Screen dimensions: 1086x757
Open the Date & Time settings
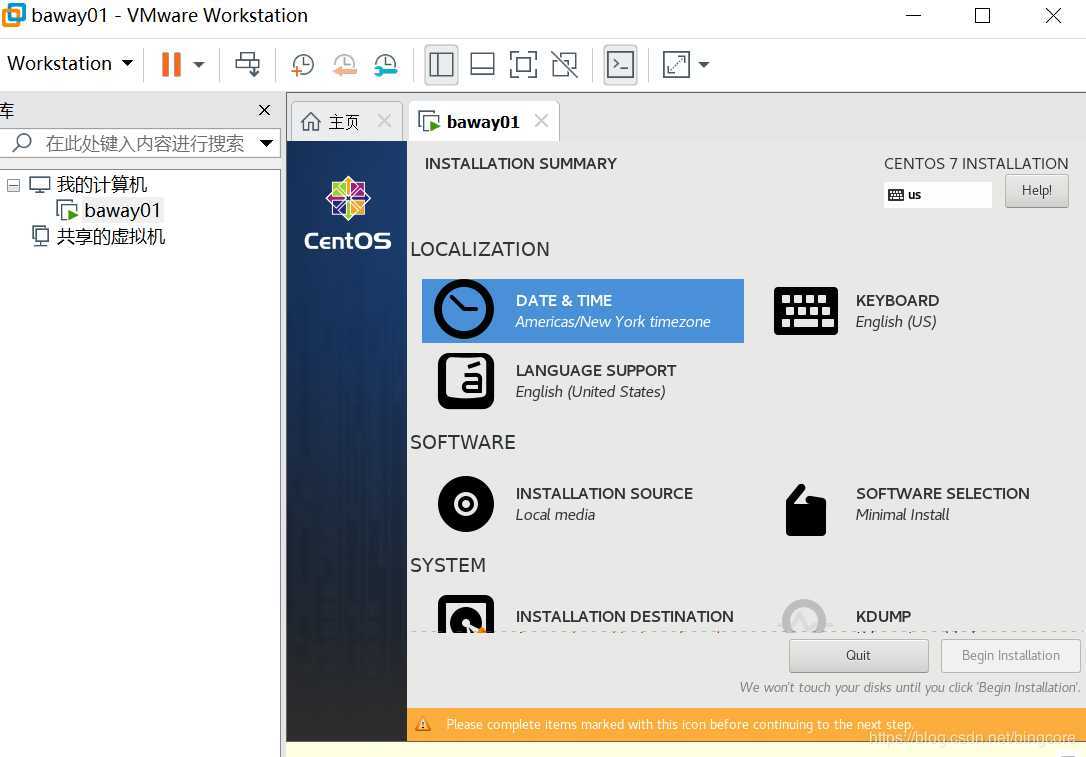pyautogui.click(x=582, y=311)
